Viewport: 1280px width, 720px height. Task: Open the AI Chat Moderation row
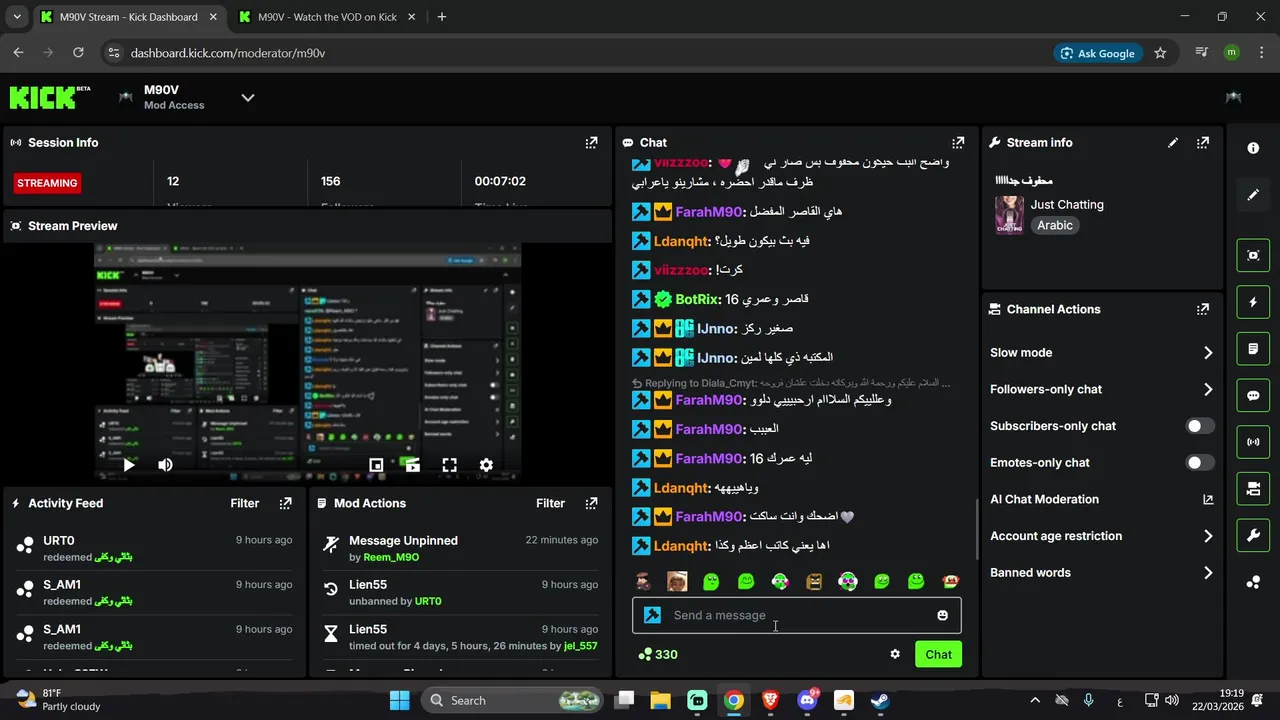[x=1101, y=499]
